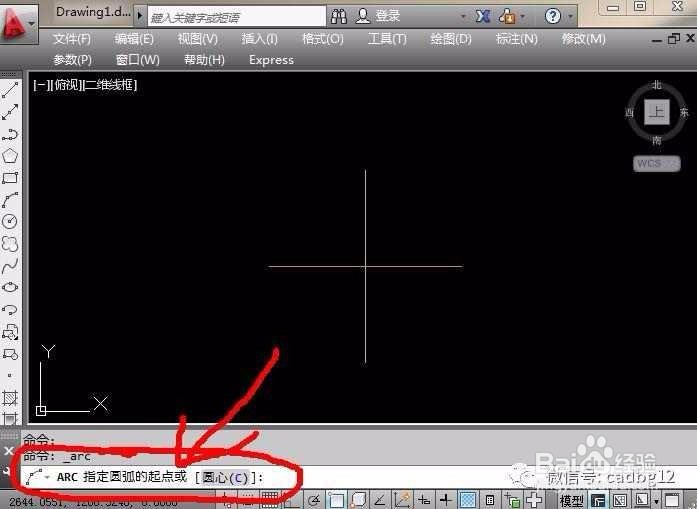Toggle Polar Tracking in status bar
Viewport: 697px width, 509px height.
[314, 501]
